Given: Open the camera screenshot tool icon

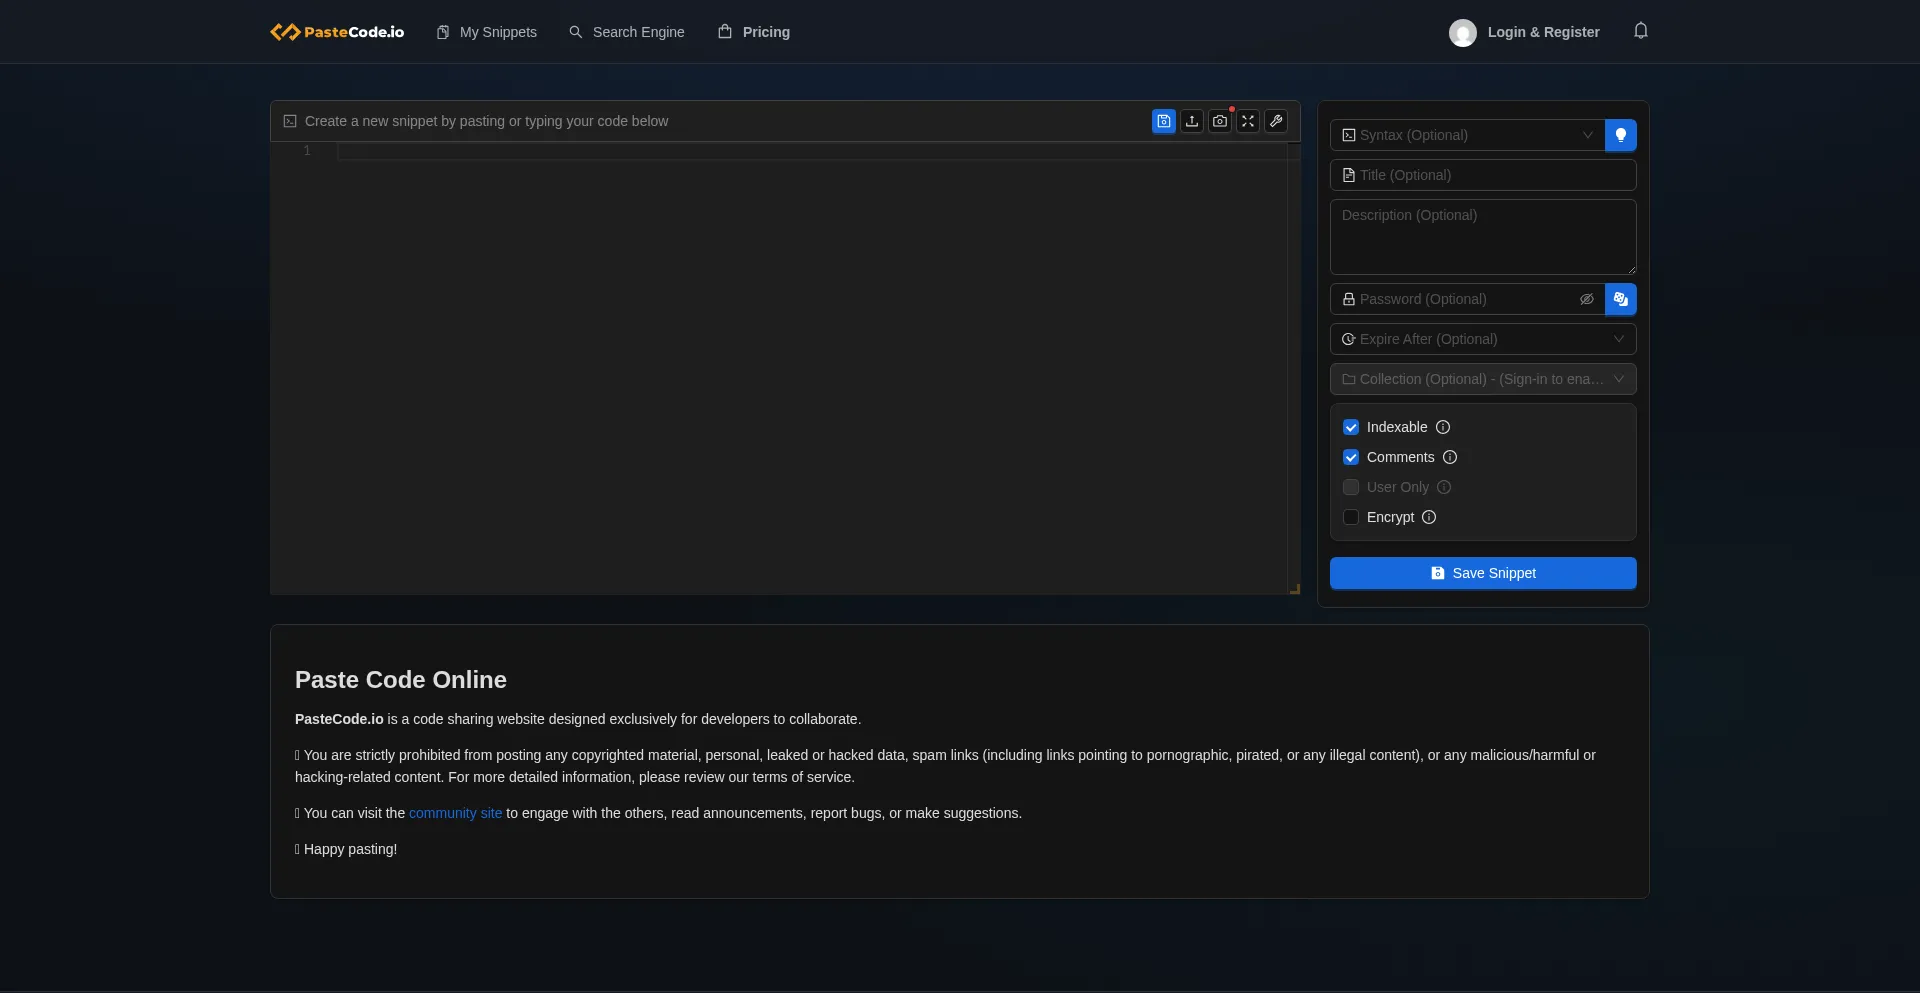Looking at the screenshot, I should (1219, 121).
